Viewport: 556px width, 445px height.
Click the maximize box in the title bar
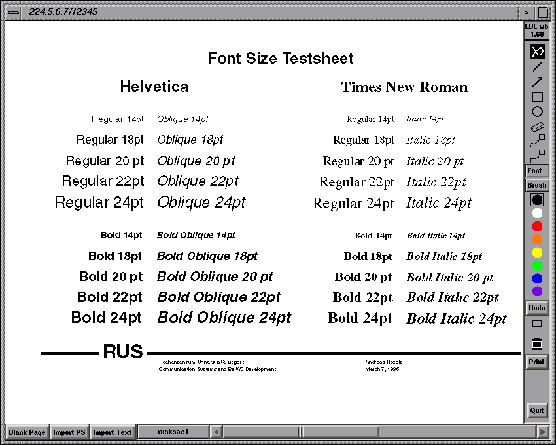point(543,12)
